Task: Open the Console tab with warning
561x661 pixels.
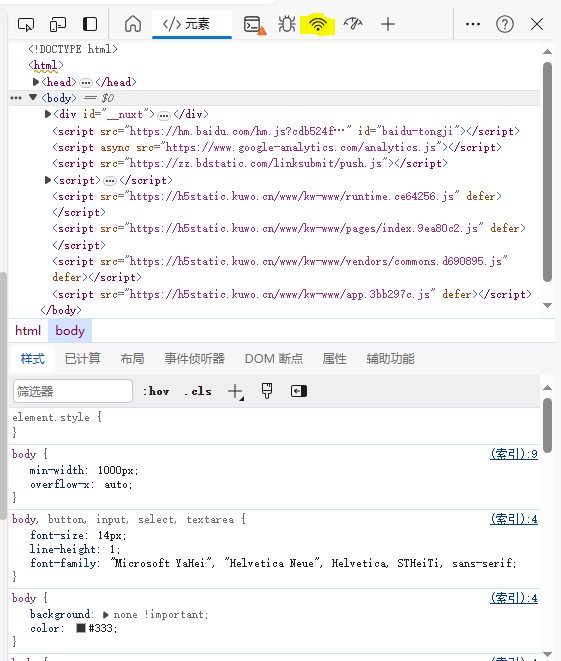Action: coord(255,24)
